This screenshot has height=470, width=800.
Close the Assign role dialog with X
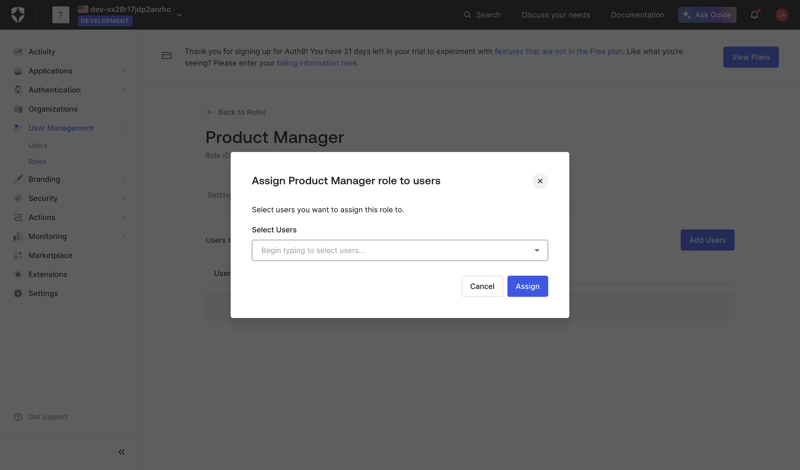pos(540,181)
